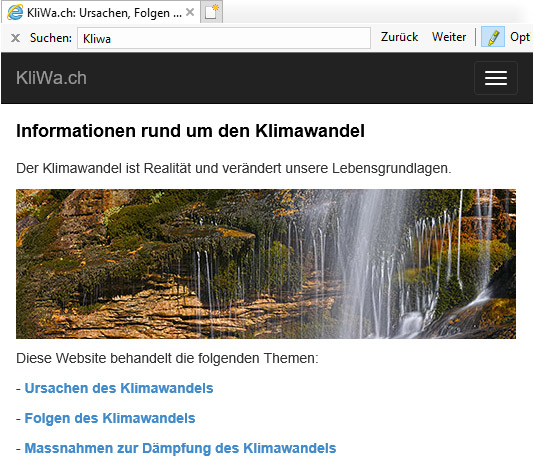This screenshot has height=472, width=534.
Task: Click the Diese Website behandelt text line
Action: click(167, 358)
